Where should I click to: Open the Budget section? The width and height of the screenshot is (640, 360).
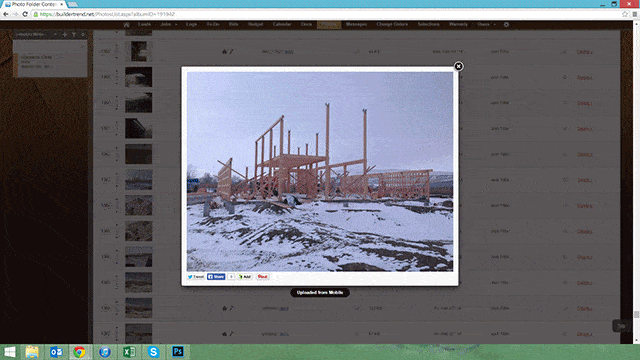click(x=256, y=24)
